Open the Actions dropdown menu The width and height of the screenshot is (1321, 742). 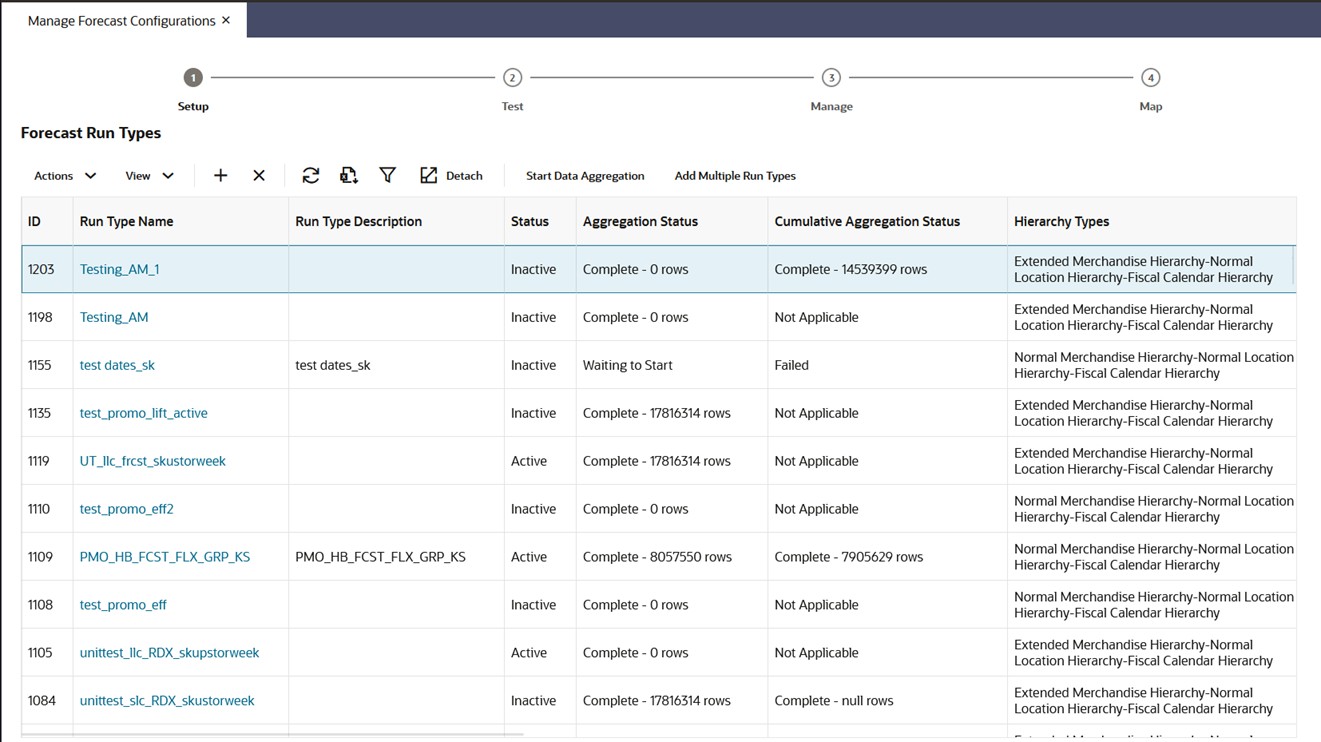pos(65,176)
